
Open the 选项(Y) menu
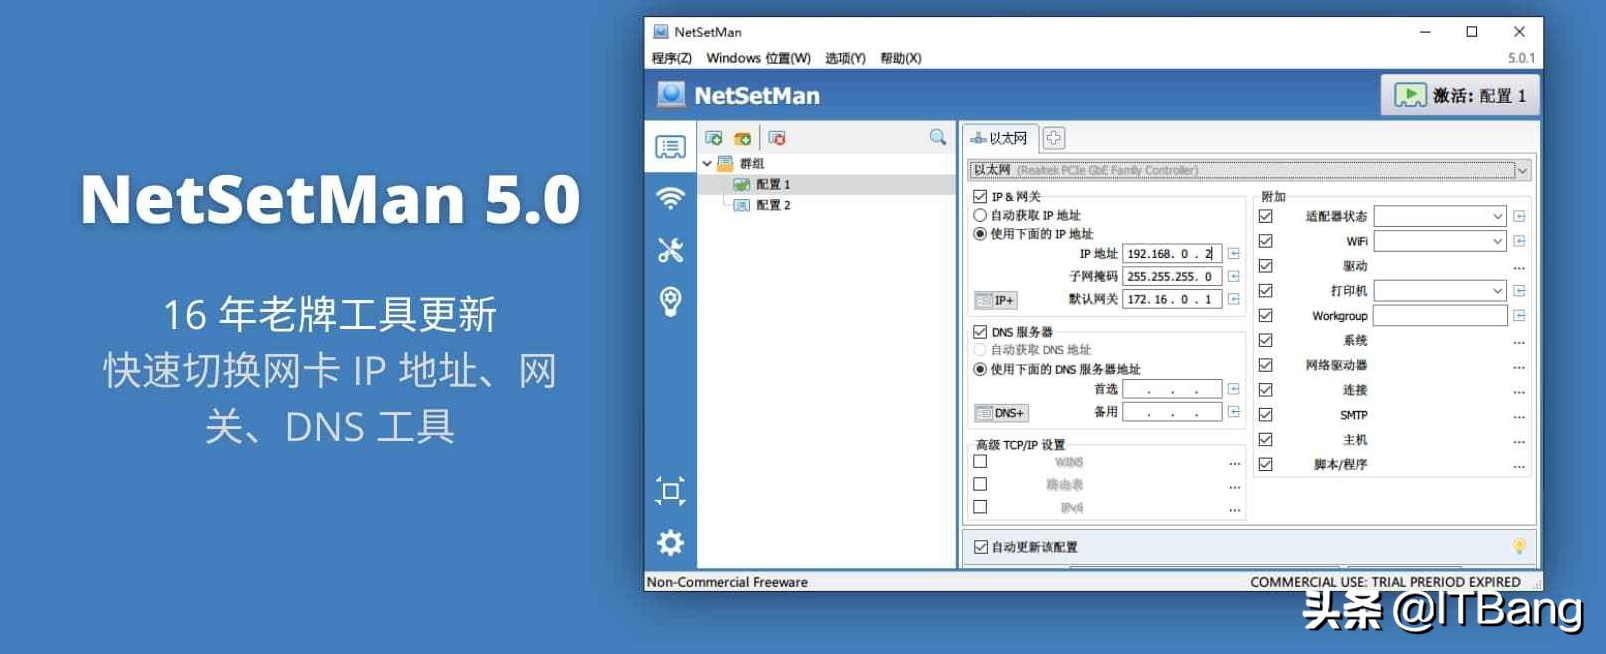tap(845, 58)
